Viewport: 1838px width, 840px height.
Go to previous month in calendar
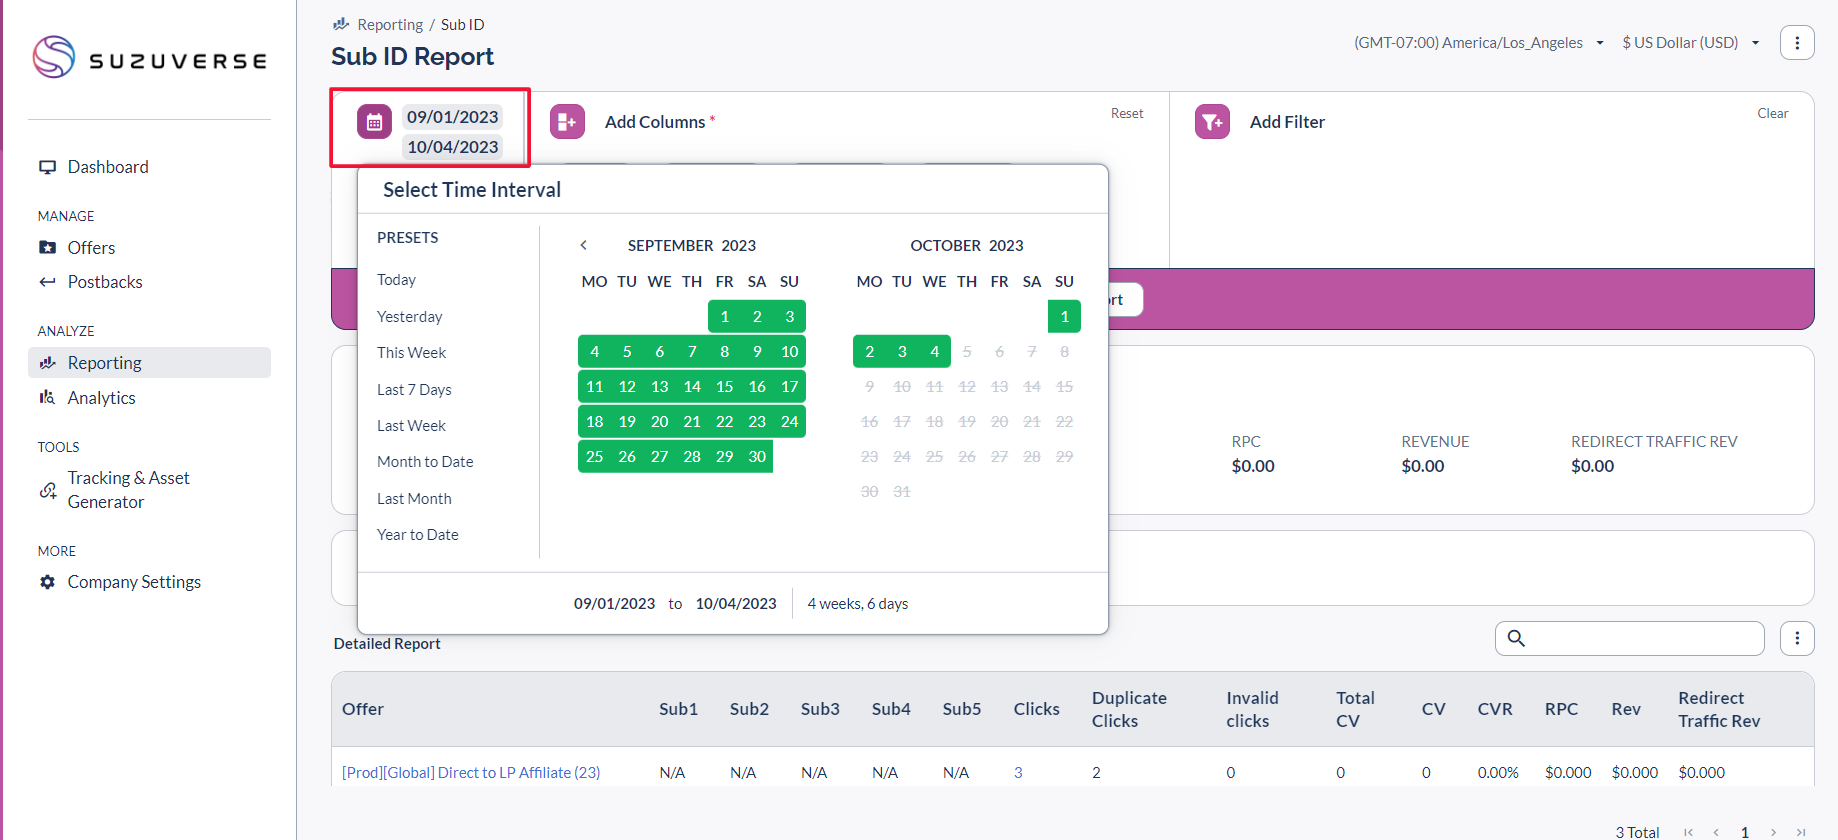(x=584, y=245)
